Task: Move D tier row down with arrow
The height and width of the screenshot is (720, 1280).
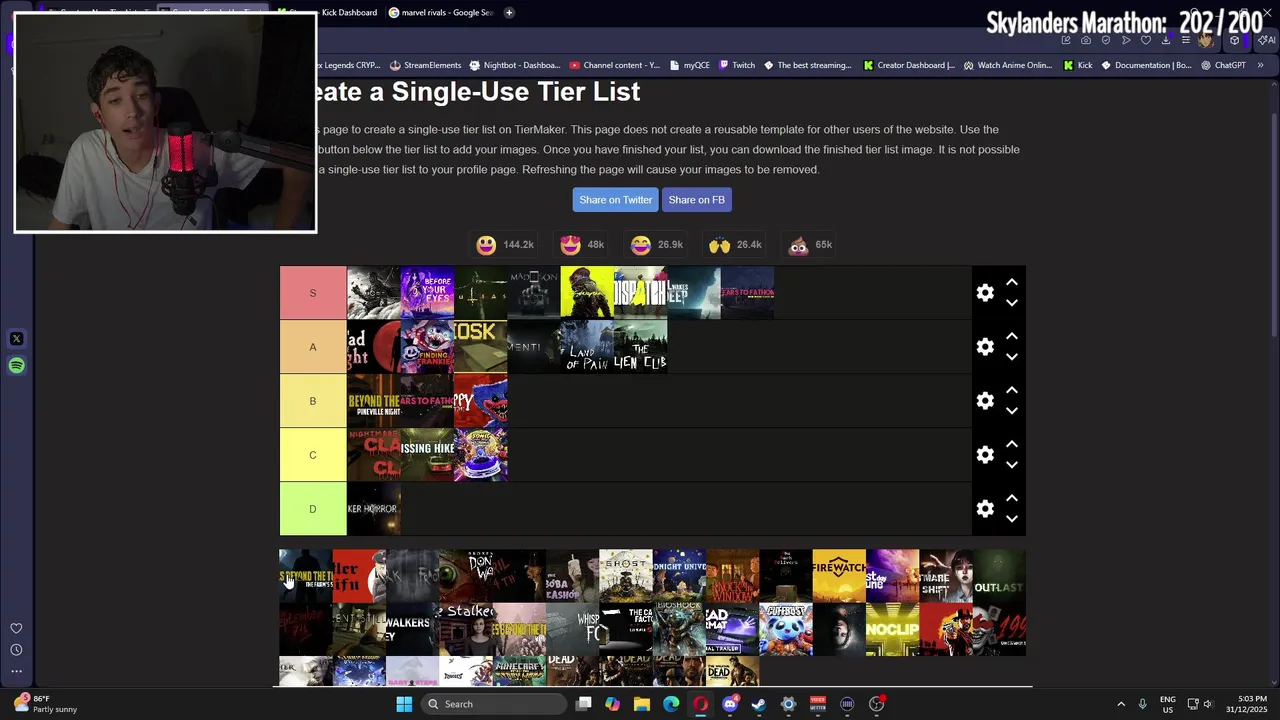Action: pyautogui.click(x=1011, y=519)
